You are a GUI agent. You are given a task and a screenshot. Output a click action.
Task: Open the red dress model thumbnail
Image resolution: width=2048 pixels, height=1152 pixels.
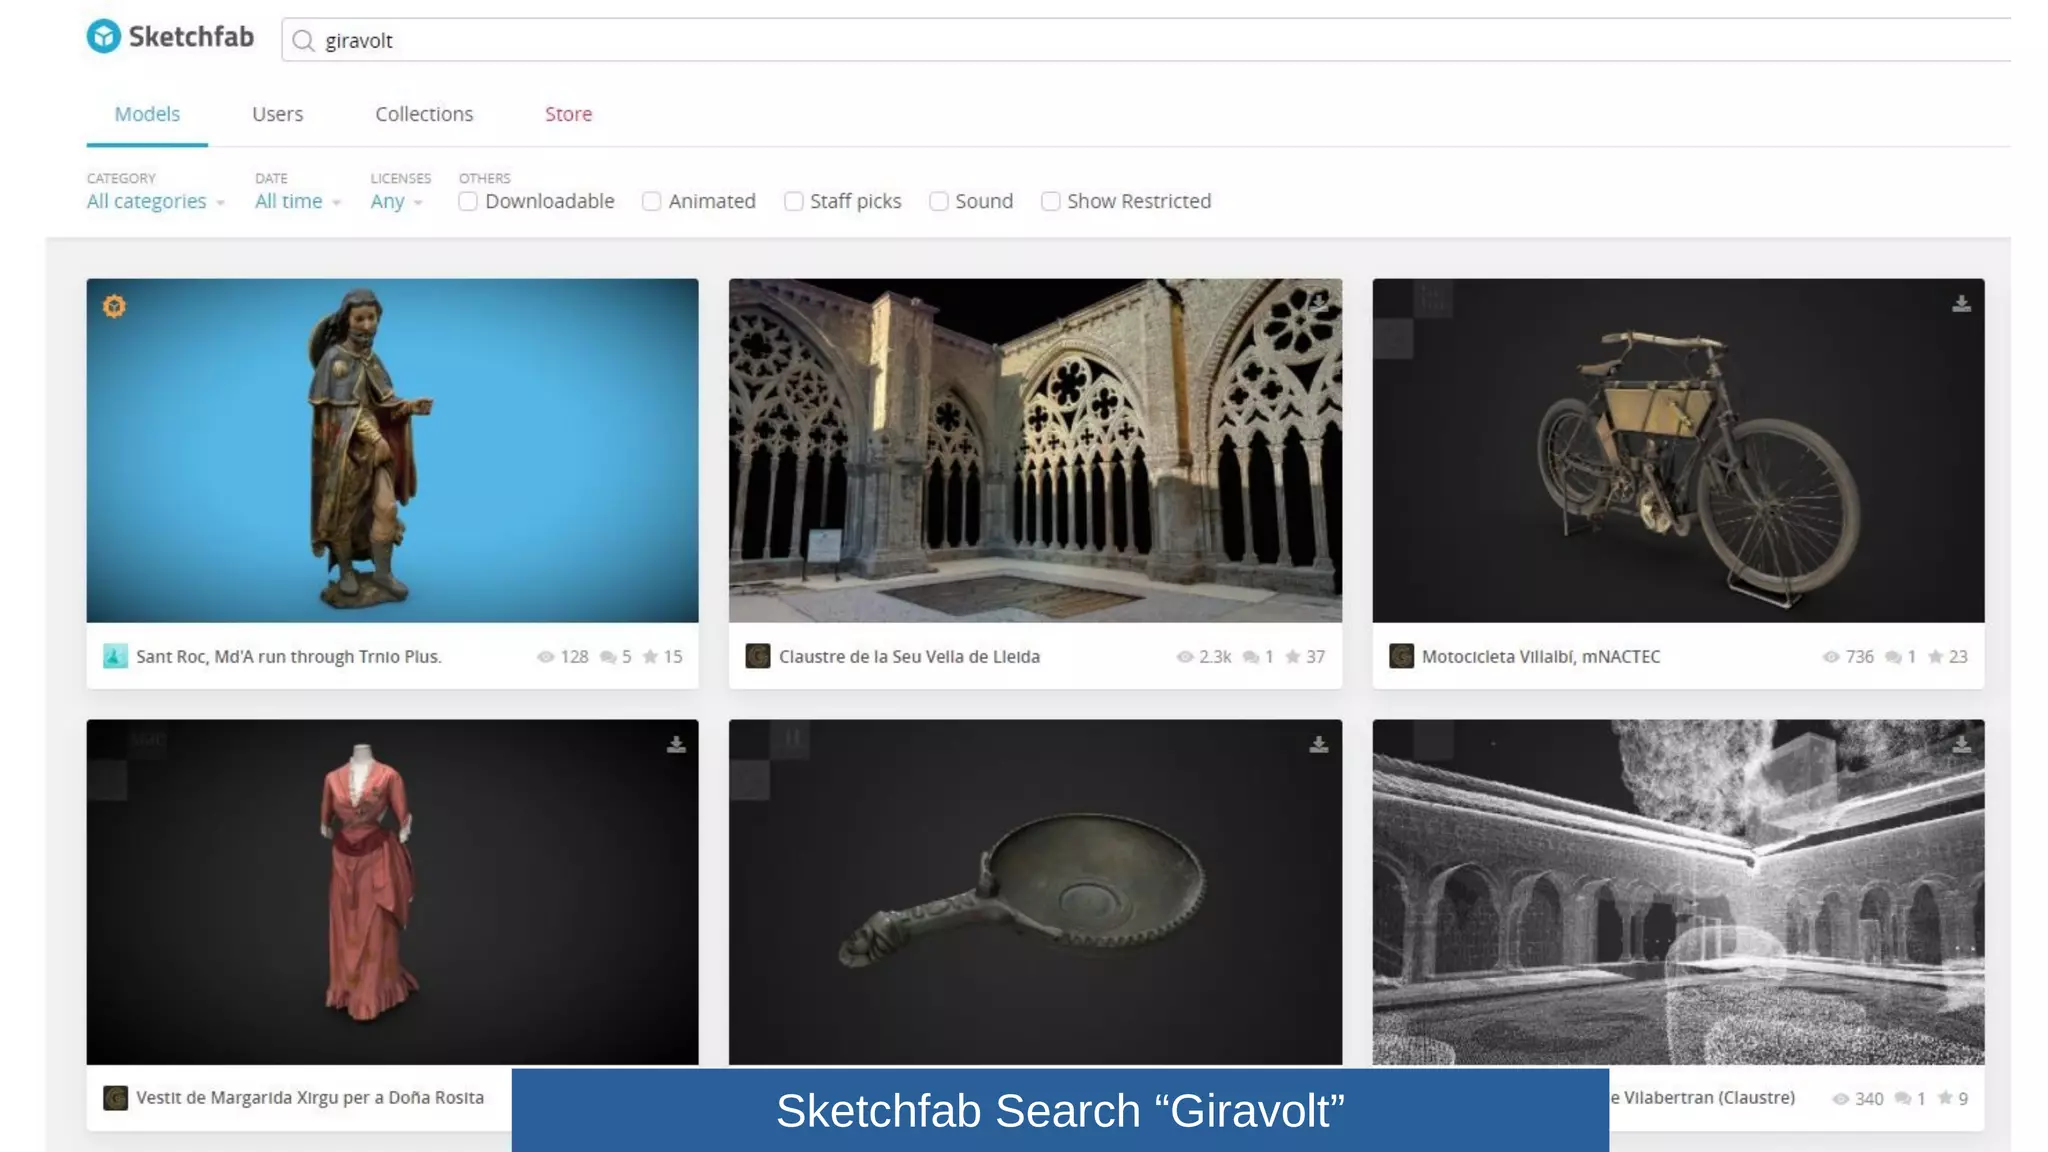(392, 892)
